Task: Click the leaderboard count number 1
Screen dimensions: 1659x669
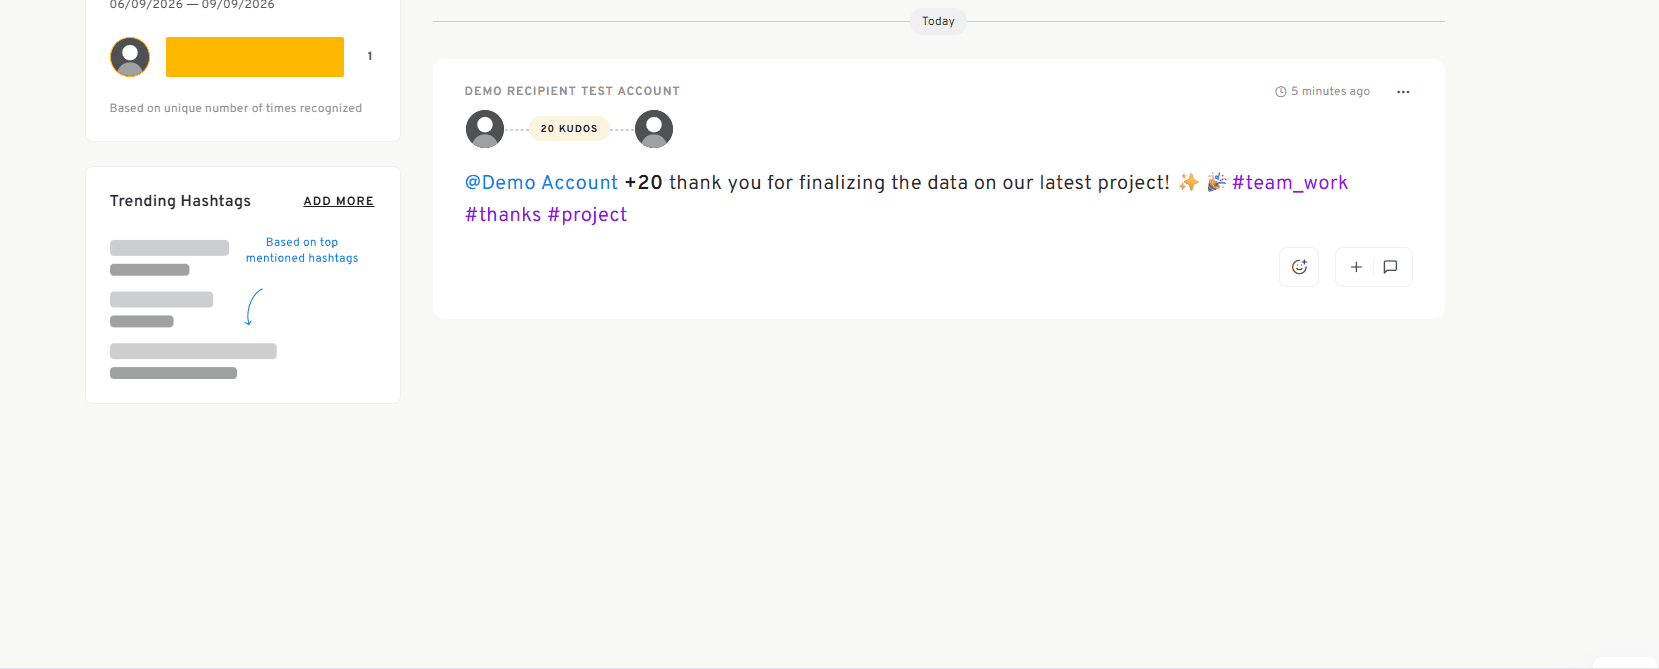Action: (370, 56)
